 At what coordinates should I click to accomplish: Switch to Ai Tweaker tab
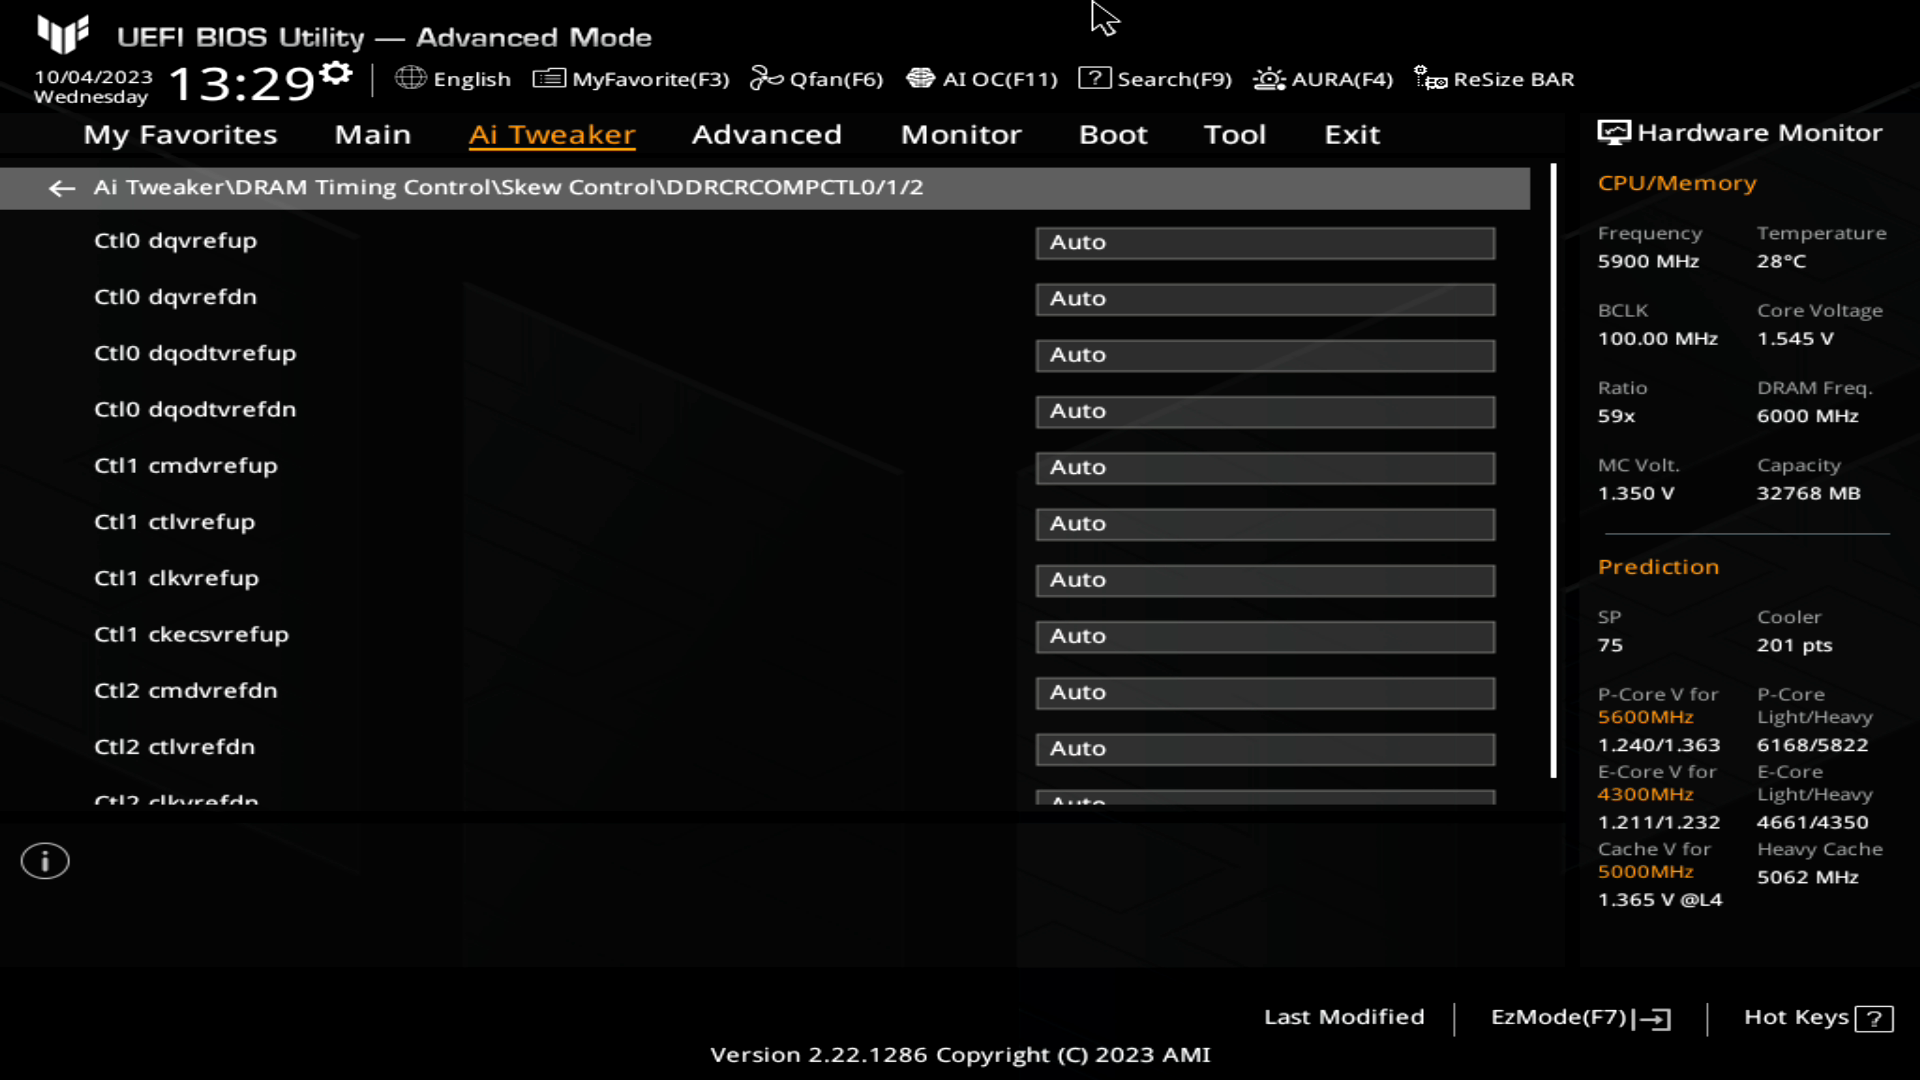(551, 133)
